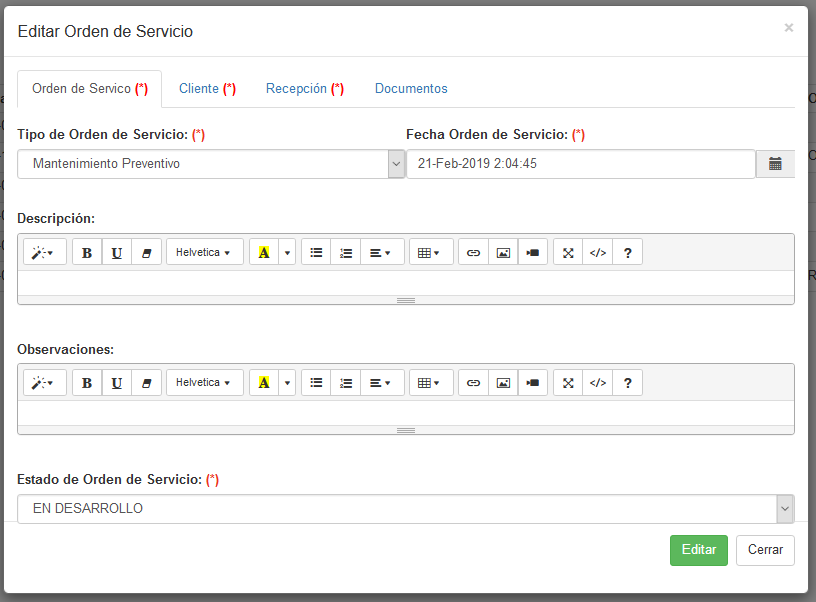Open Helvetica font dropdown in Descripción
The width and height of the screenshot is (816, 602).
click(204, 253)
